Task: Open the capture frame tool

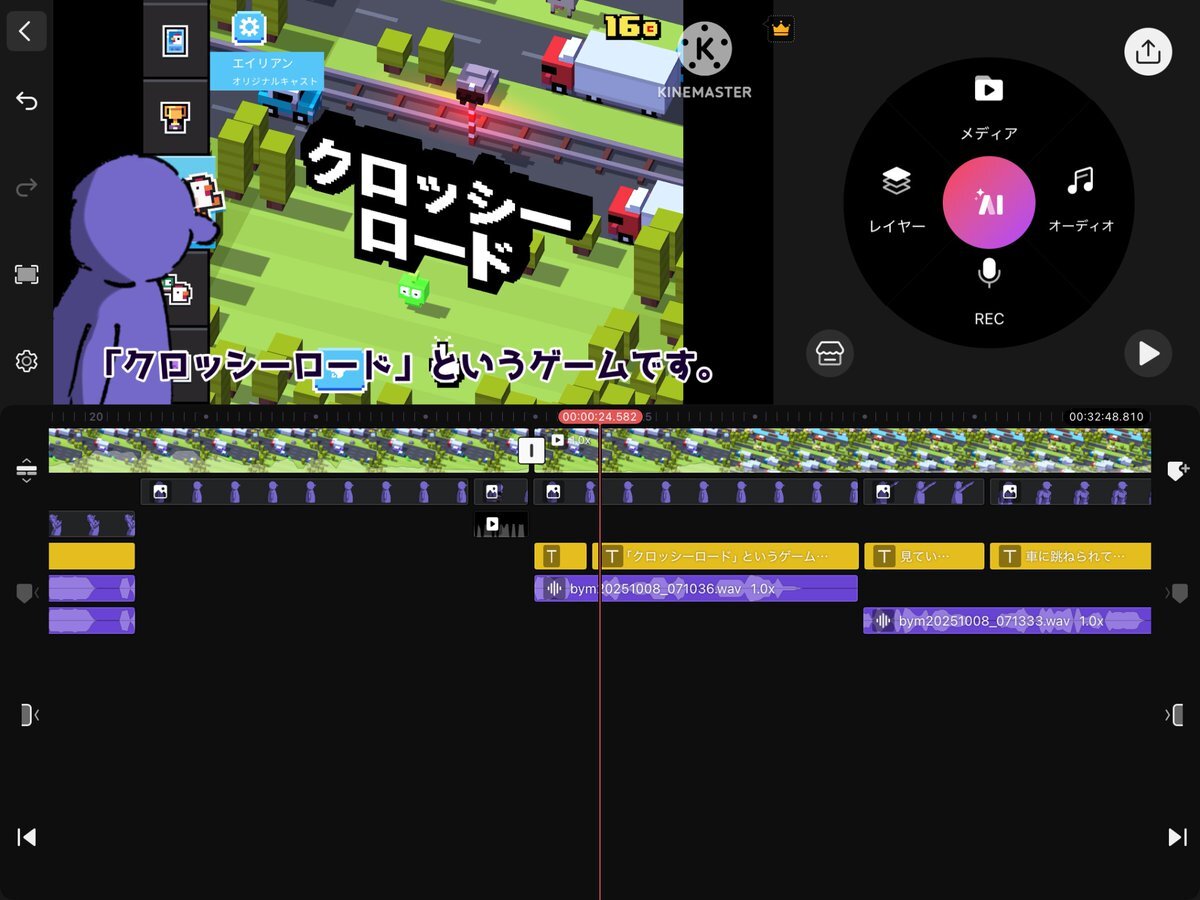Action: click(26, 274)
